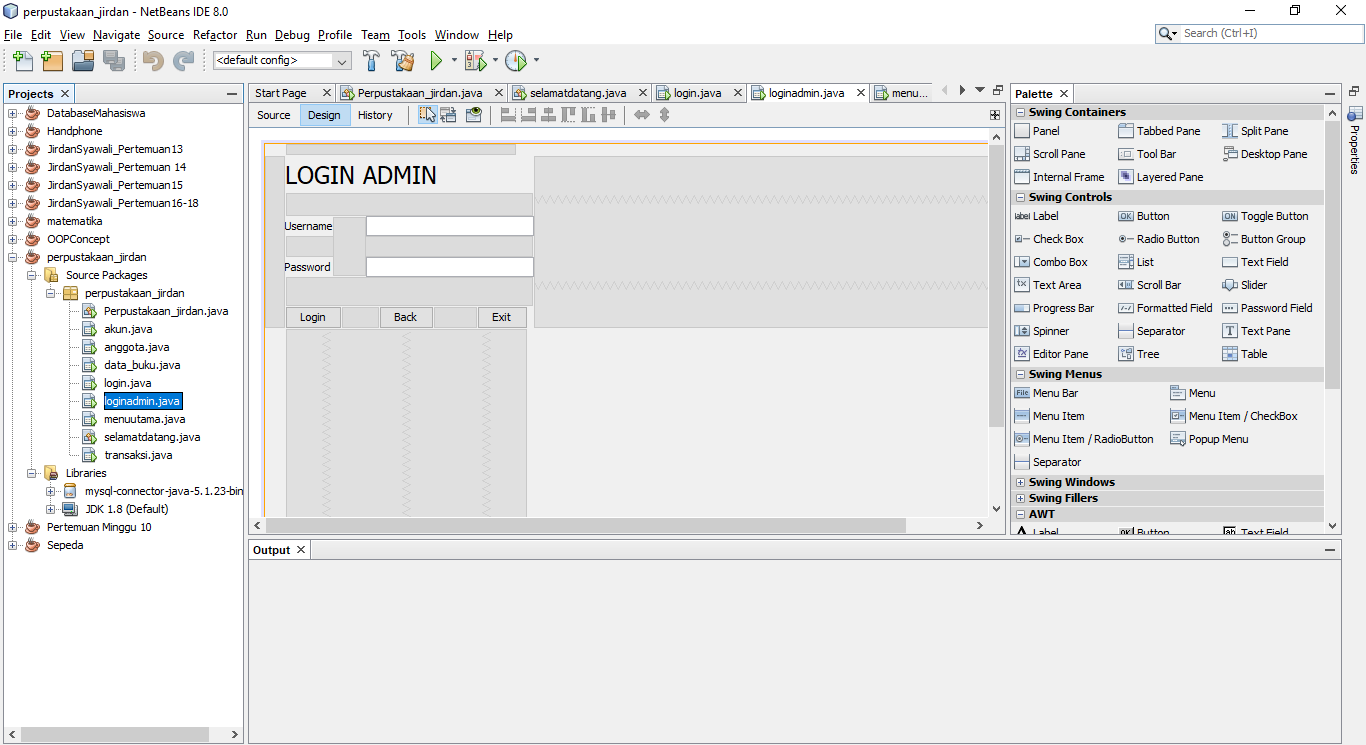The image size is (1366, 745).
Task: Collapse the Source Packages tree node
Action: 32,275
